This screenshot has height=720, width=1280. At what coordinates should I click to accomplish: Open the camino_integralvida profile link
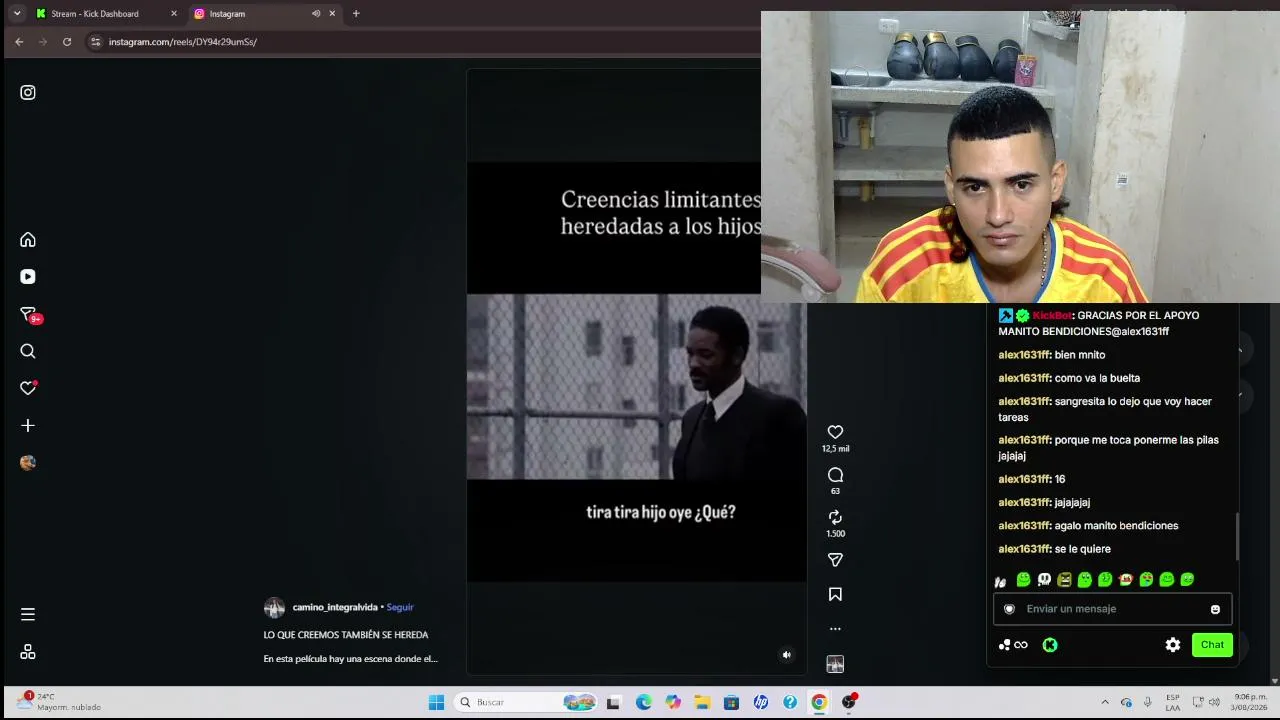pos(335,607)
